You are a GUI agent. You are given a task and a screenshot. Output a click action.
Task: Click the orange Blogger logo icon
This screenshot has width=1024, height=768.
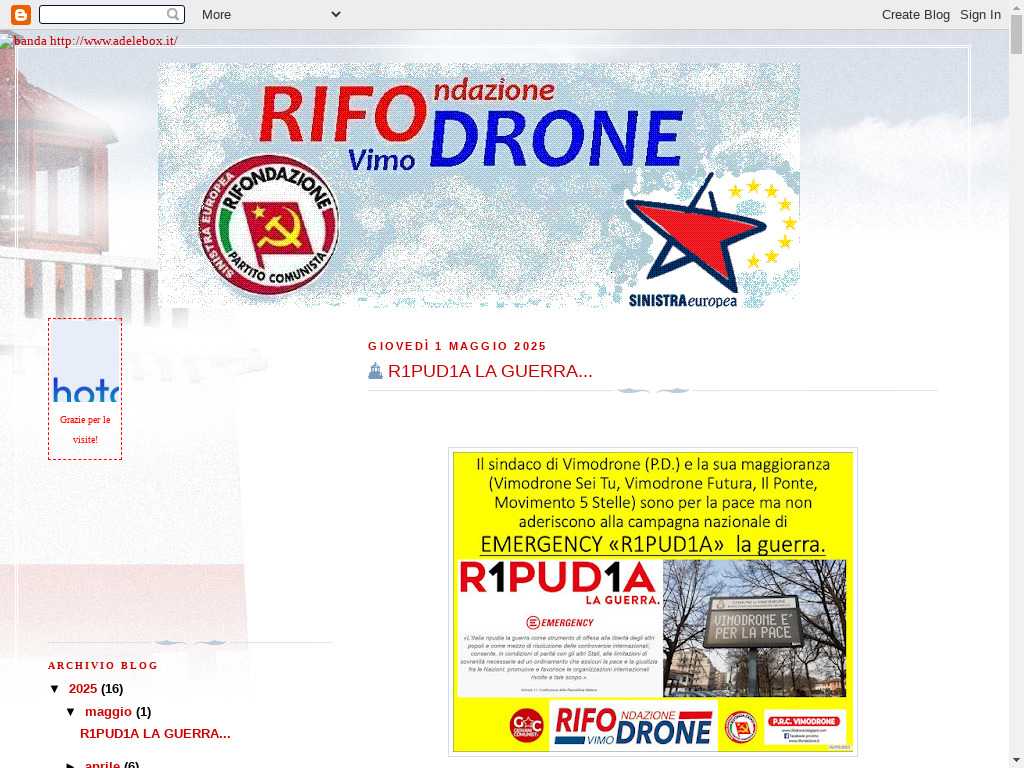coord(21,14)
